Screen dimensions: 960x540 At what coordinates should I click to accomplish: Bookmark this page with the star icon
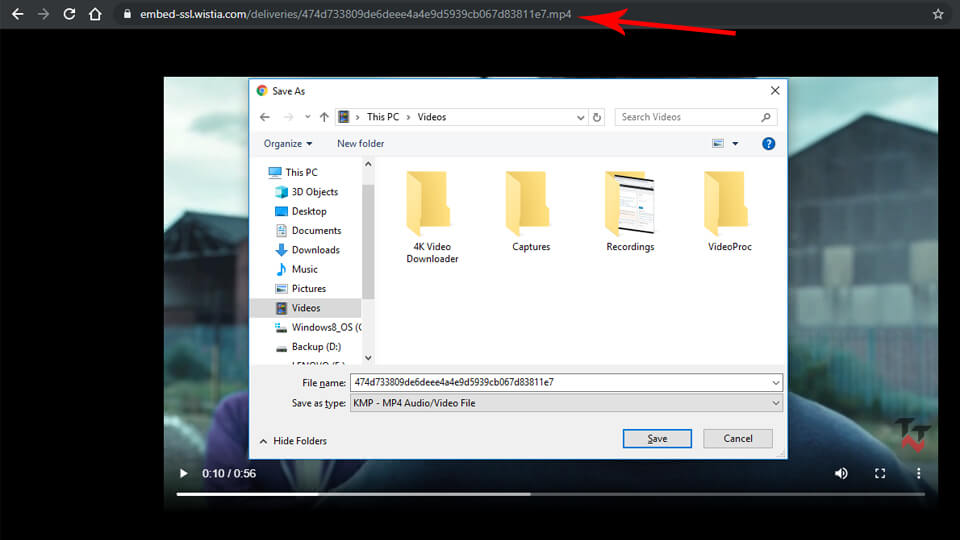coord(938,13)
